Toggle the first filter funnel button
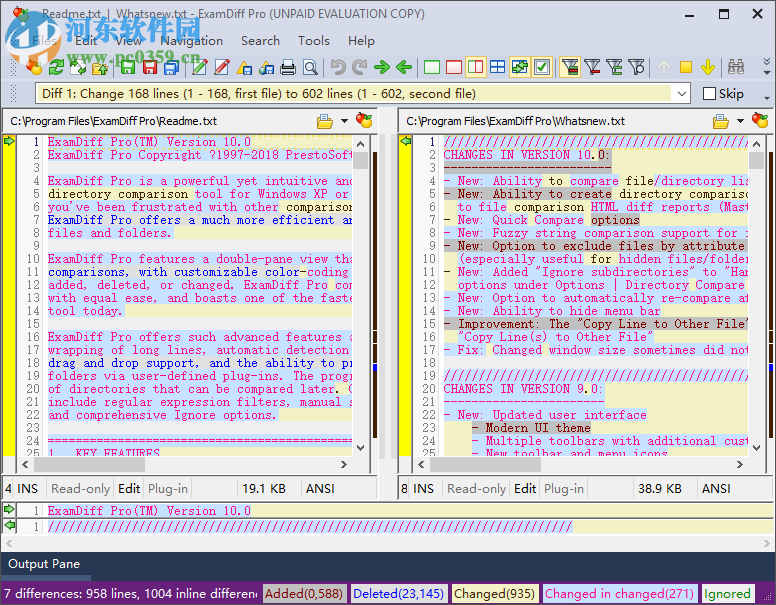Image resolution: width=776 pixels, height=605 pixels. click(x=570, y=67)
